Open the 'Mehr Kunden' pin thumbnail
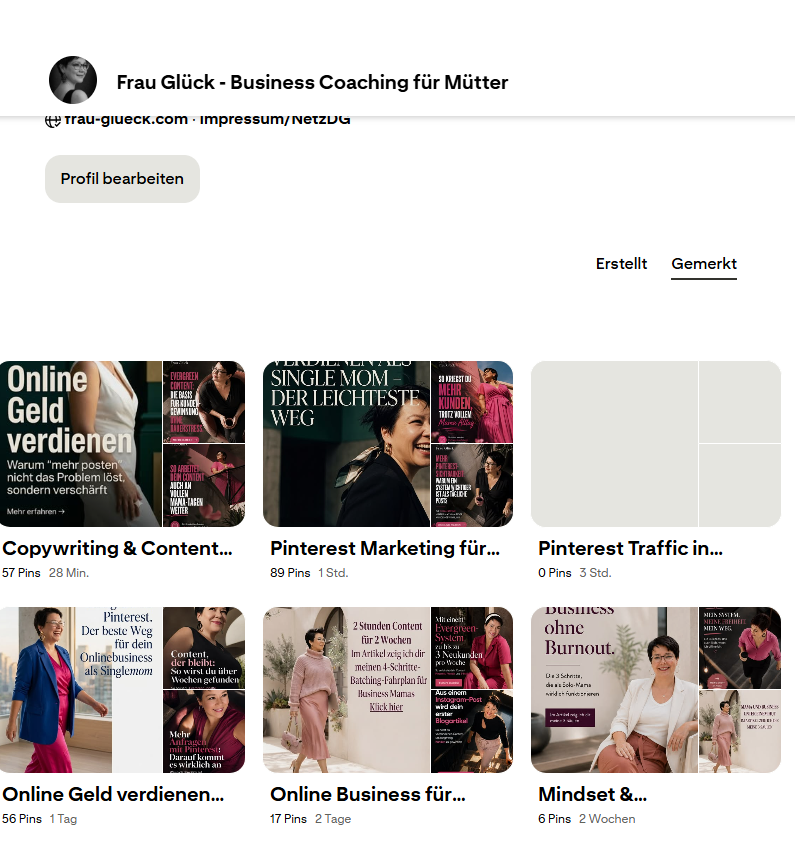The width and height of the screenshot is (795, 854). 472,402
